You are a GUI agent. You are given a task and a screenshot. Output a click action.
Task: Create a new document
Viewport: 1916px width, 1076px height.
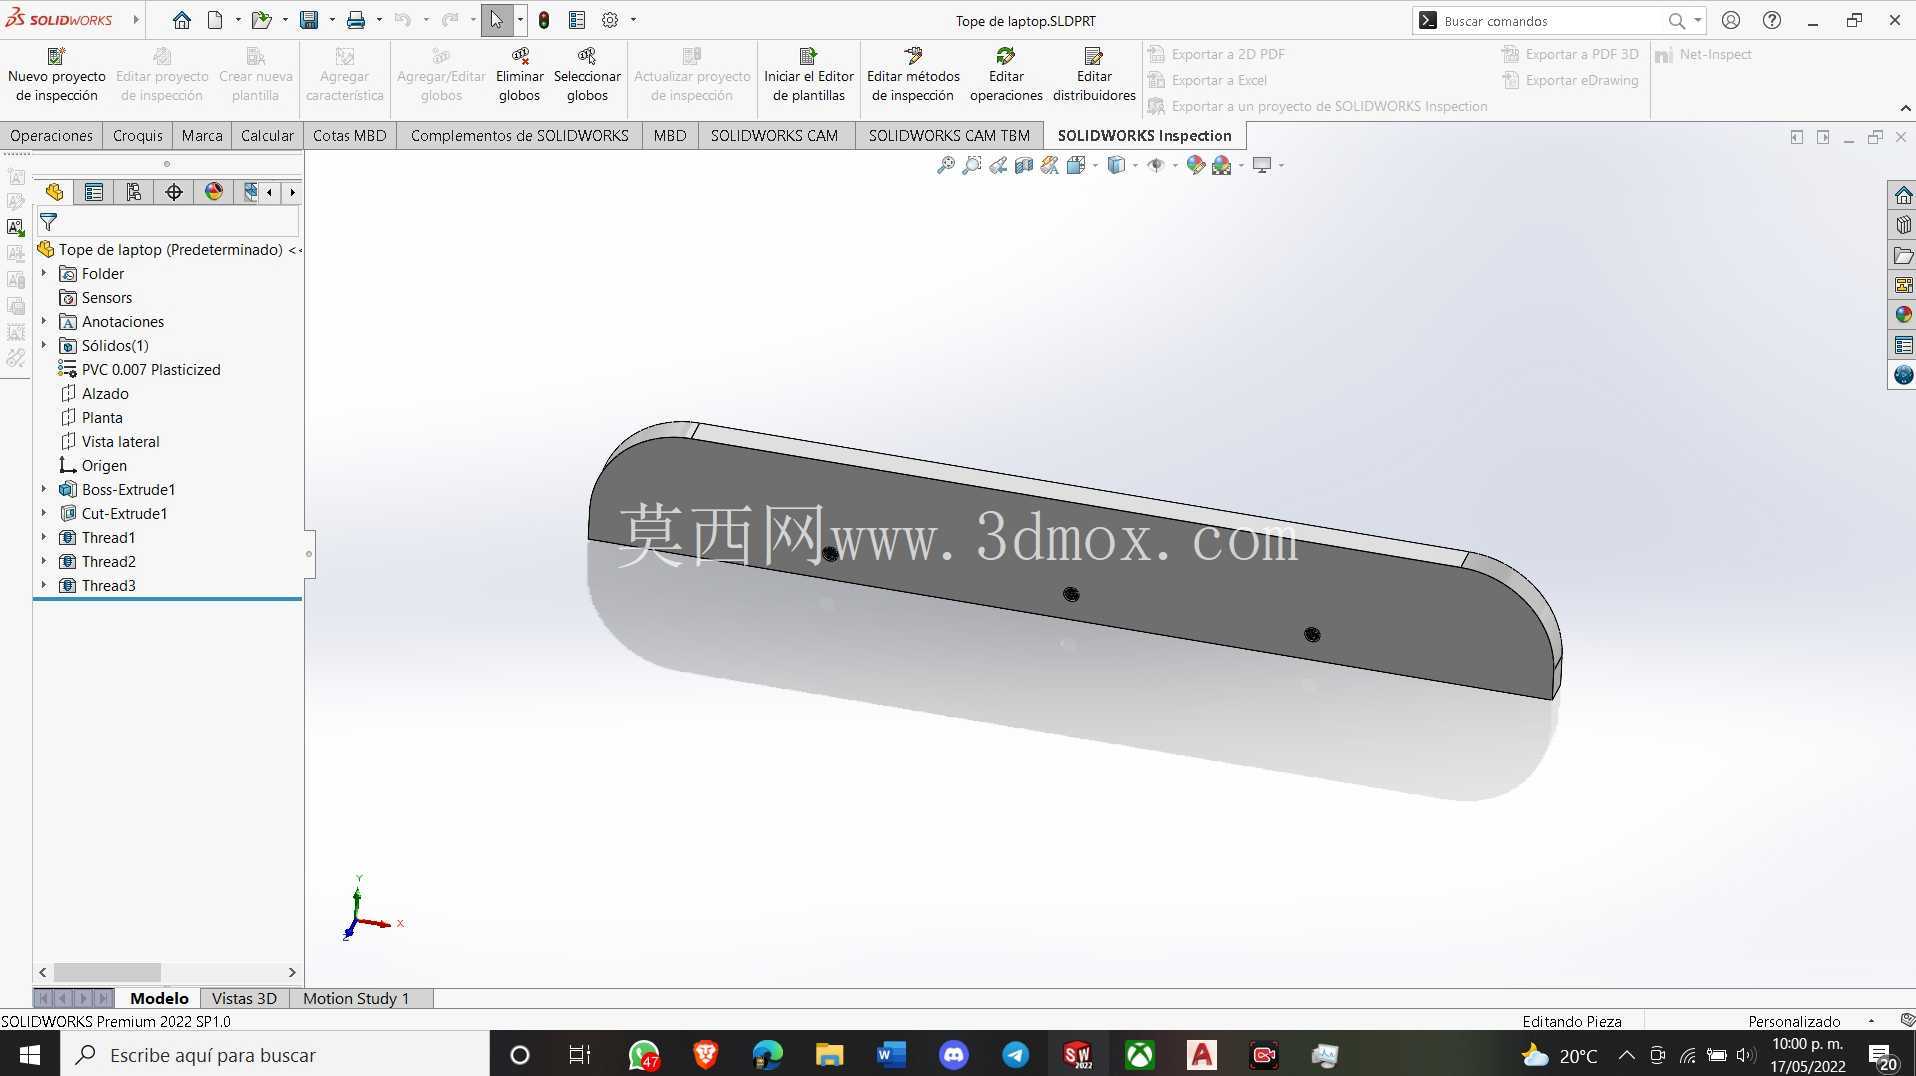215,20
